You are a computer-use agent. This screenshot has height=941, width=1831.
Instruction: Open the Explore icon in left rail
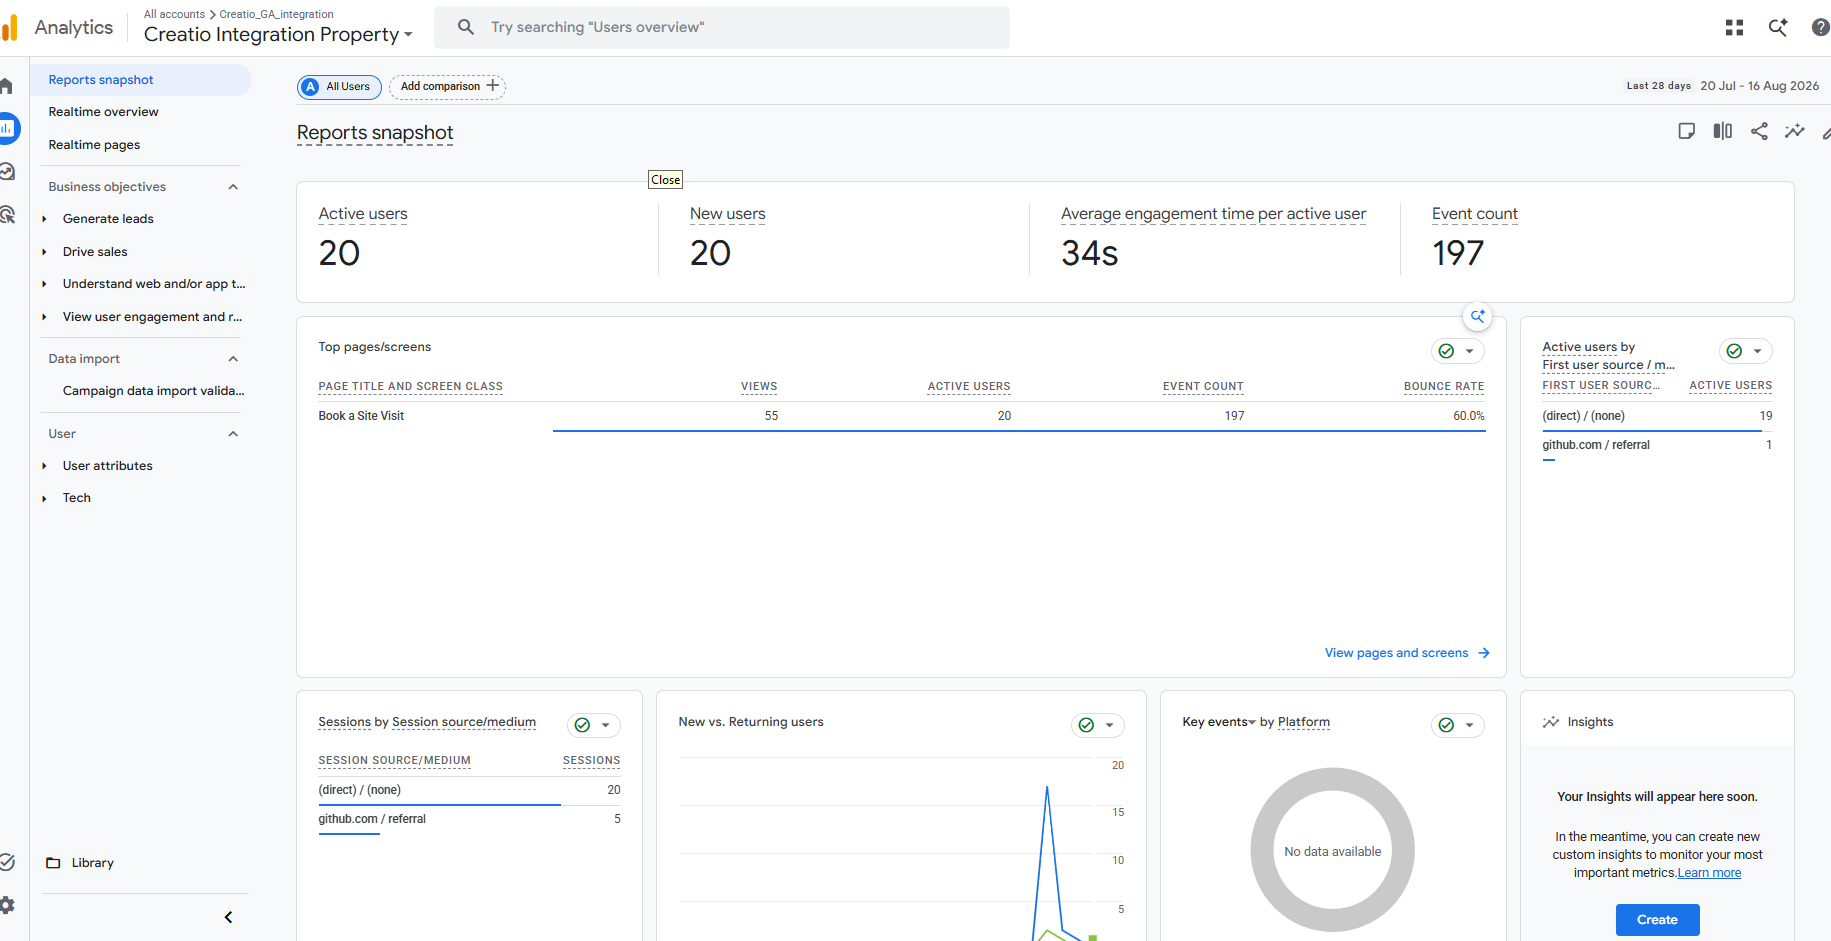coord(7,171)
